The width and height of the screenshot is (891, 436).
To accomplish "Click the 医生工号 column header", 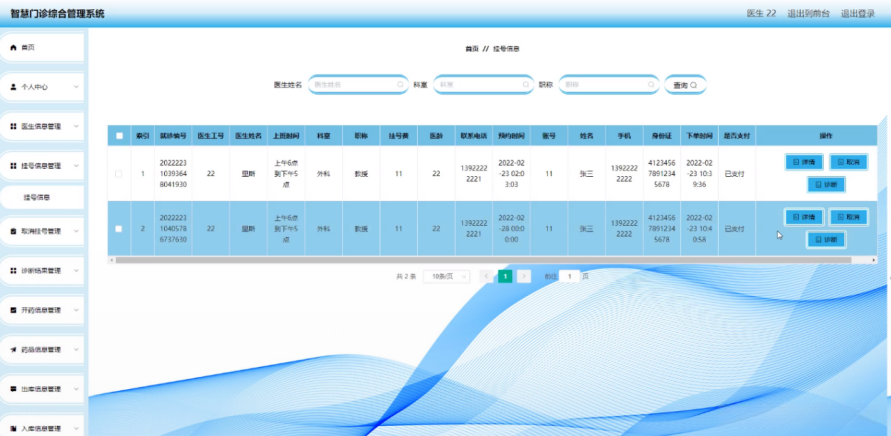I will coord(210,136).
